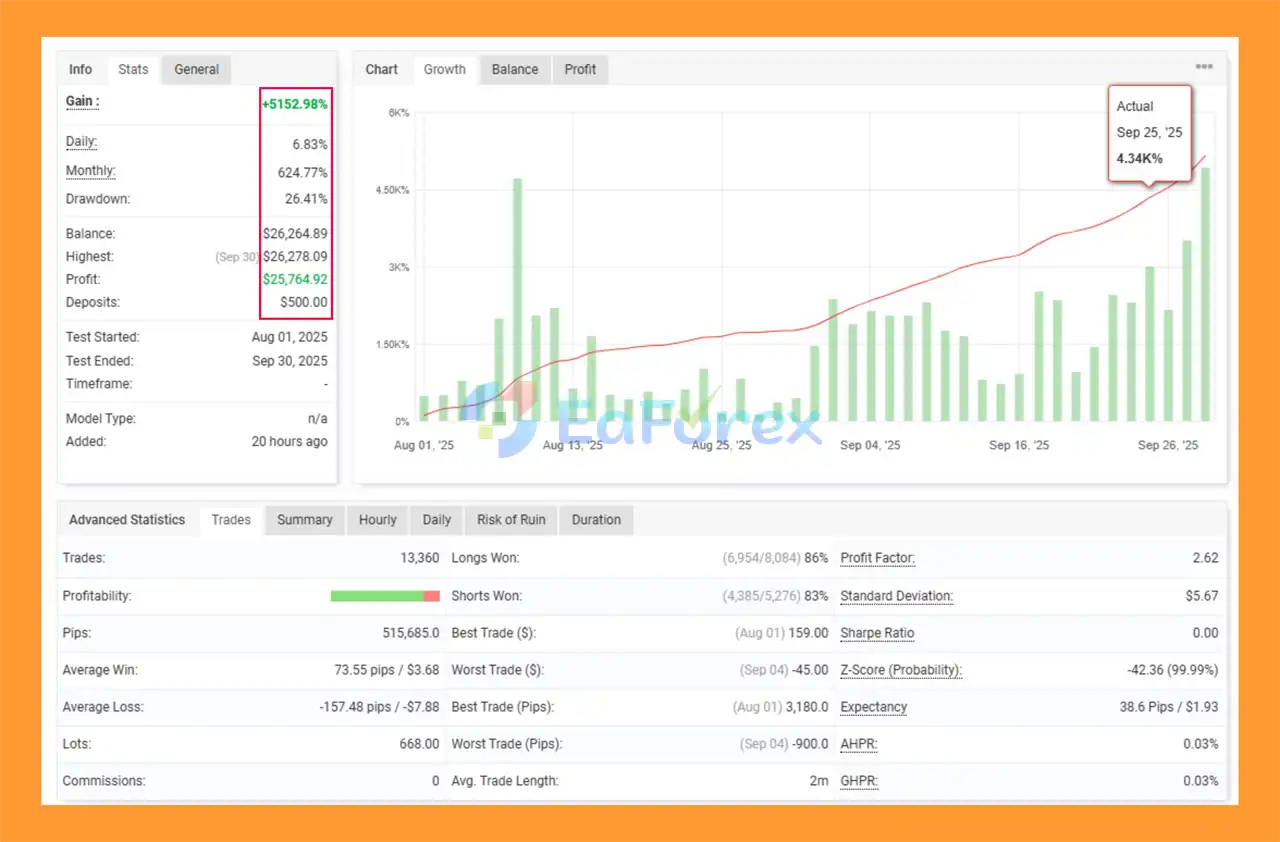This screenshot has width=1280, height=842.
Task: Click the Sharpe Ratio label
Action: [877, 633]
